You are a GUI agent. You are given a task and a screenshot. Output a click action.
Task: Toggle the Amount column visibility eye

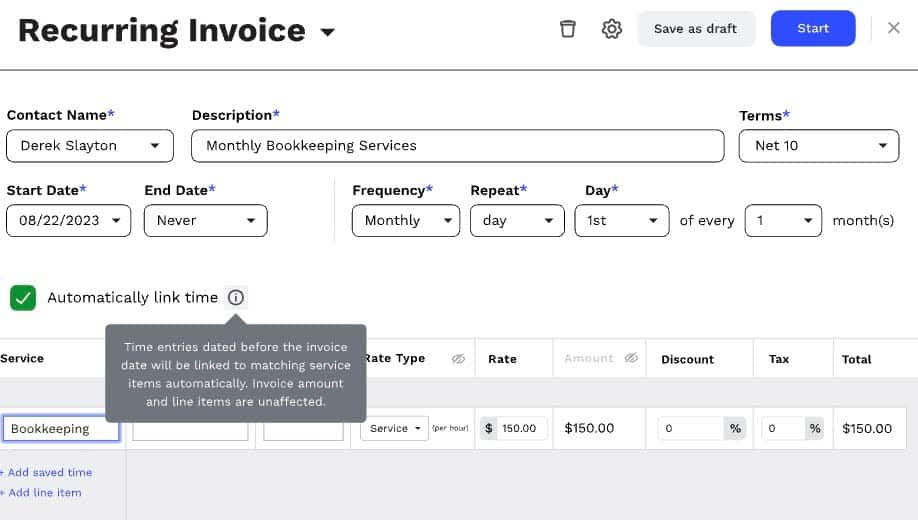point(631,358)
